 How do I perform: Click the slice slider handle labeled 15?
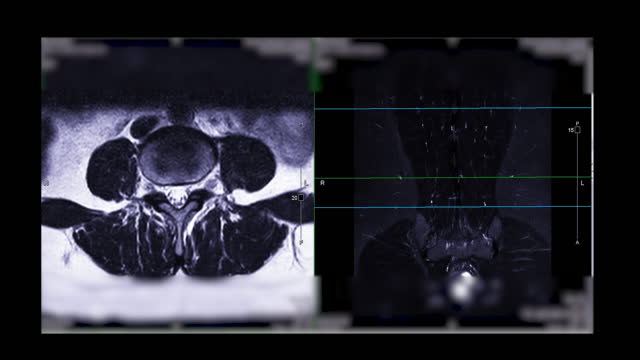(x=577, y=130)
